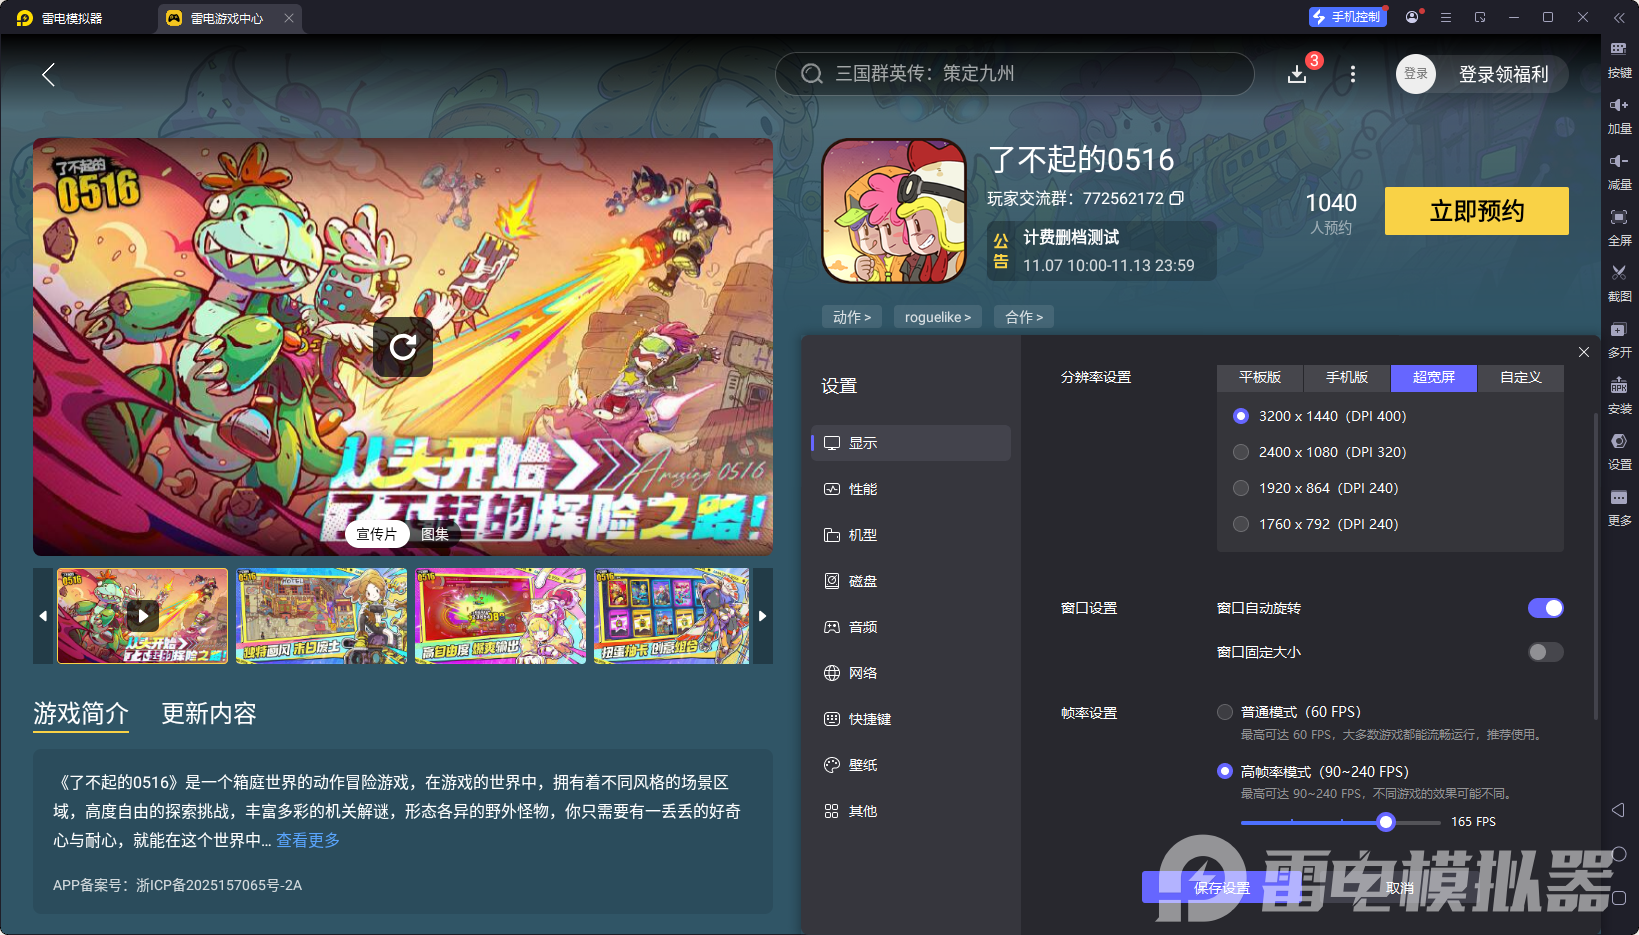The image size is (1639, 935).
Task: Open the HOTEL scene screenshot thumbnail
Action: point(321,616)
